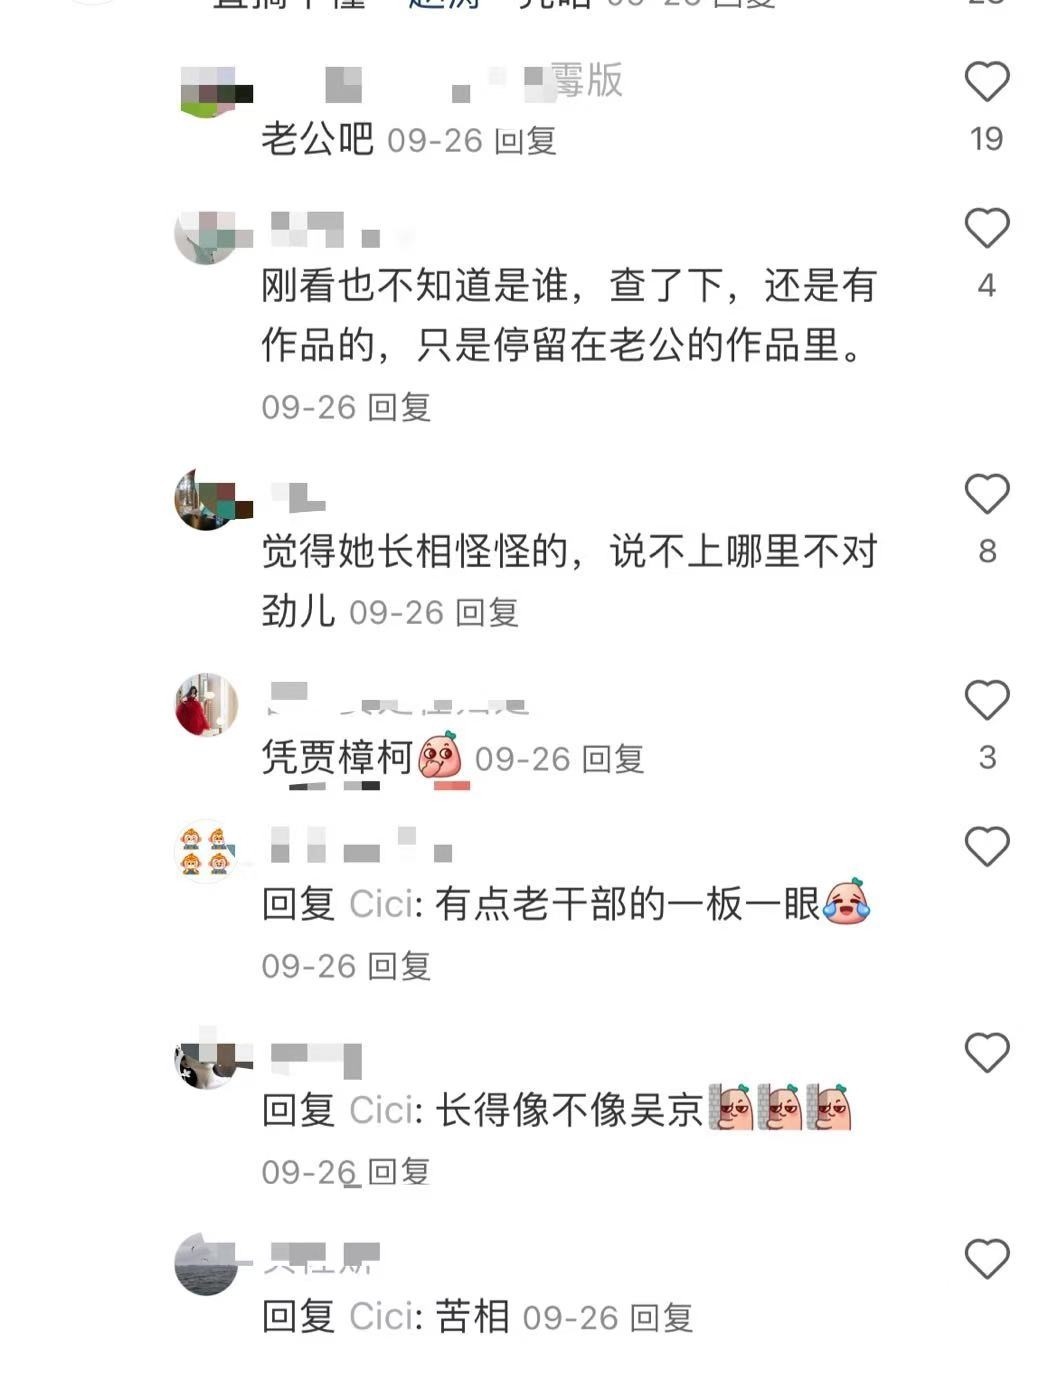Reply to the comment ending '老公的作品里'
The width and height of the screenshot is (1058, 1375).
coord(399,407)
